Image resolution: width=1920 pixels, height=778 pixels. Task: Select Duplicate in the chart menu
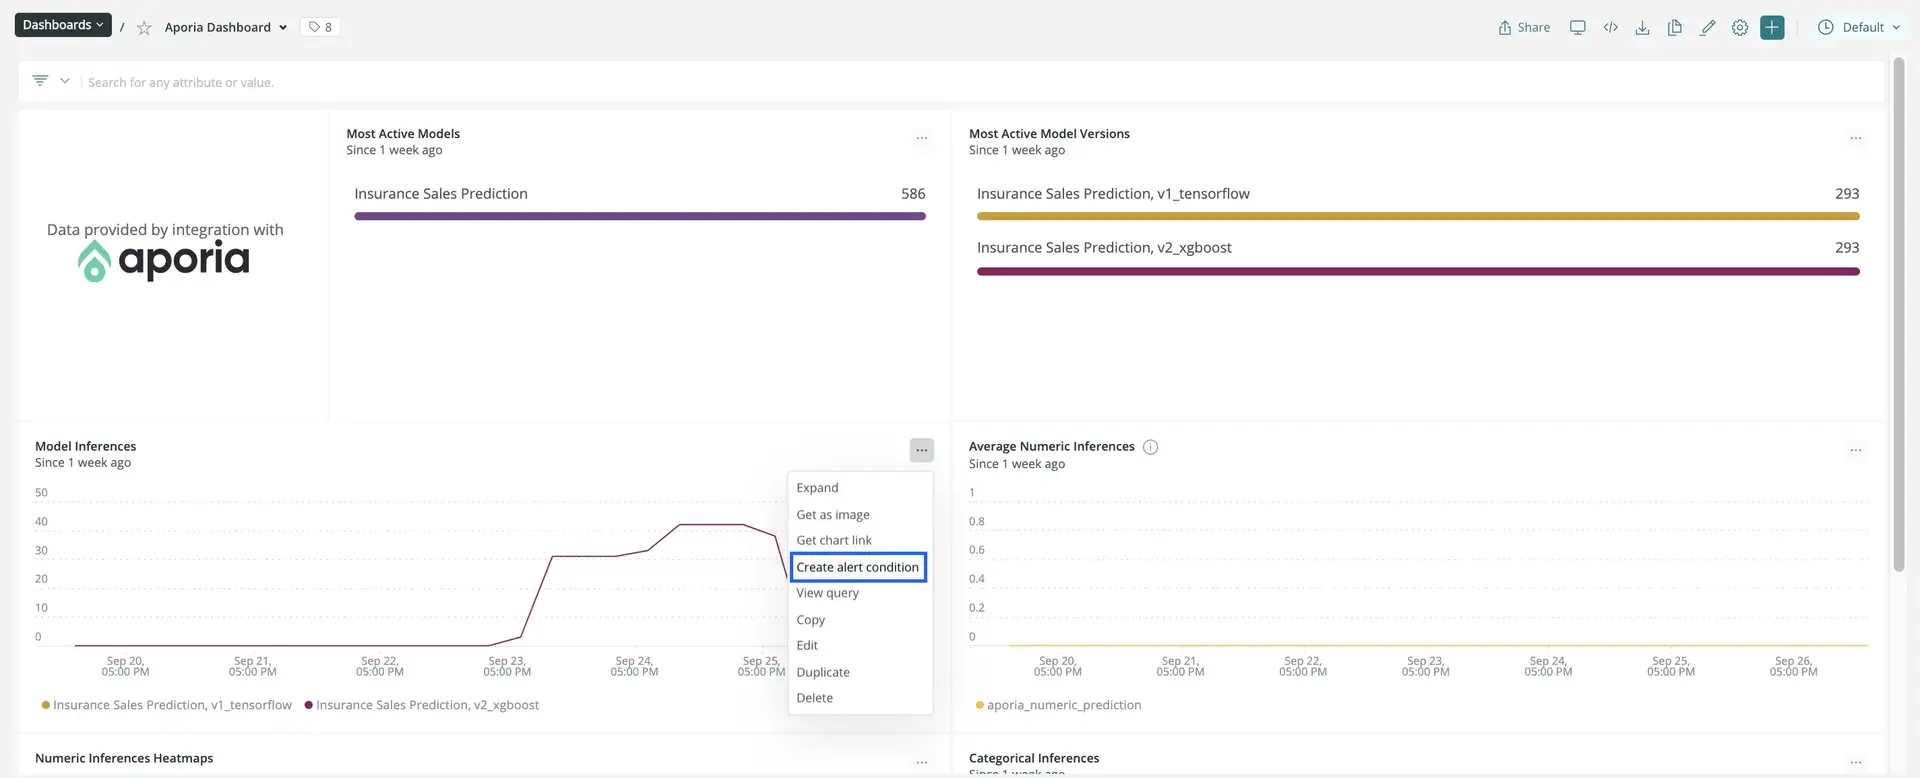860,673
